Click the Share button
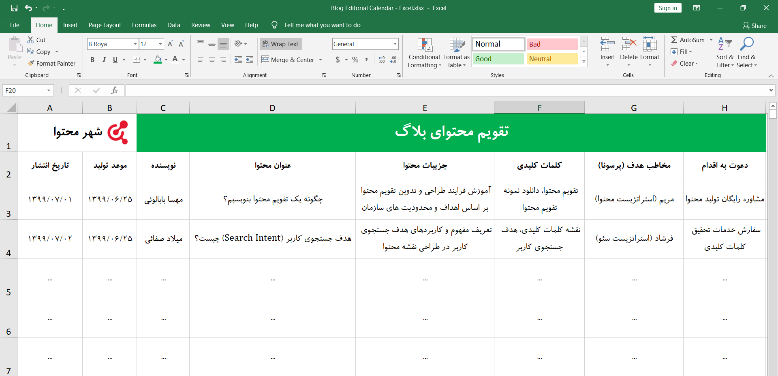Screen dimensions: 778x376 tap(754, 25)
